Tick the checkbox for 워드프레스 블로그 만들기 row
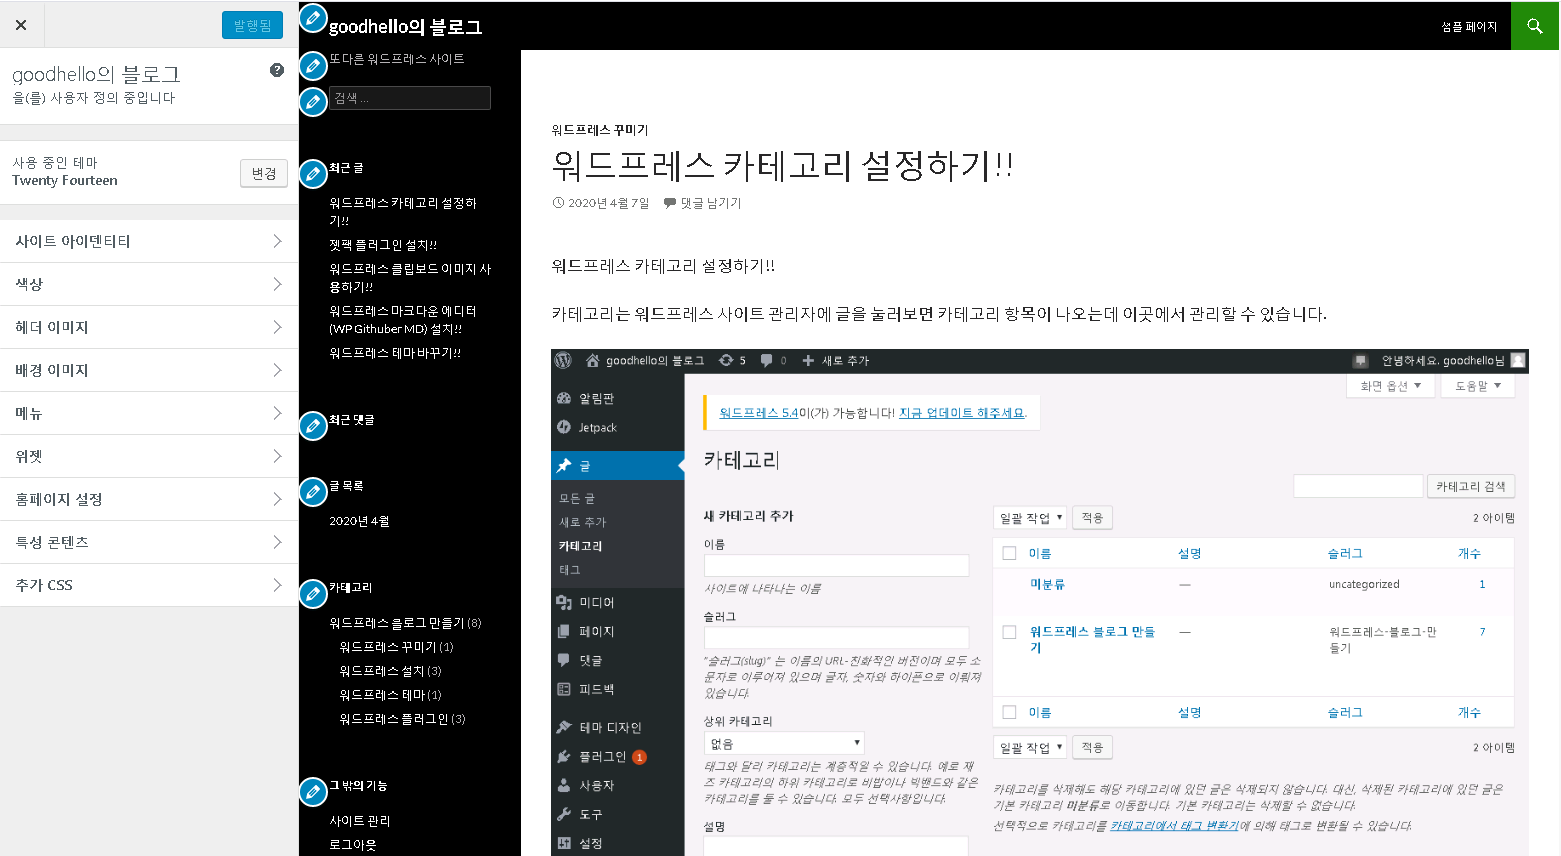The image size is (1561, 856). tap(1009, 632)
